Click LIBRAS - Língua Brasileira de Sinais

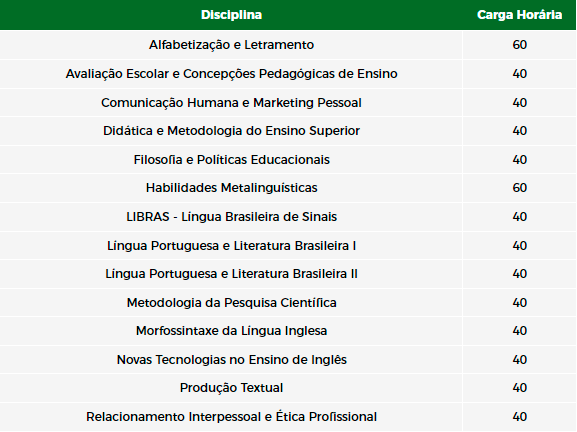click(x=231, y=216)
